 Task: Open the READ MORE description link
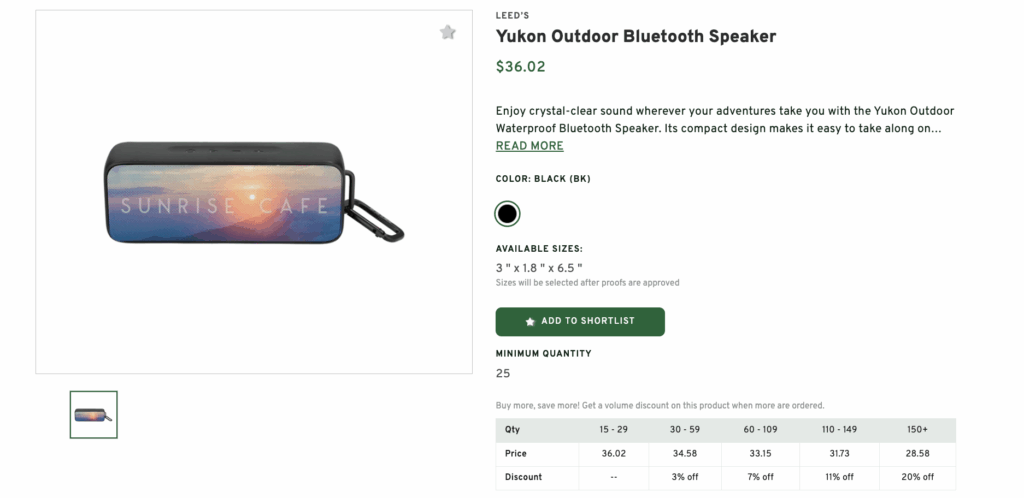coord(529,146)
